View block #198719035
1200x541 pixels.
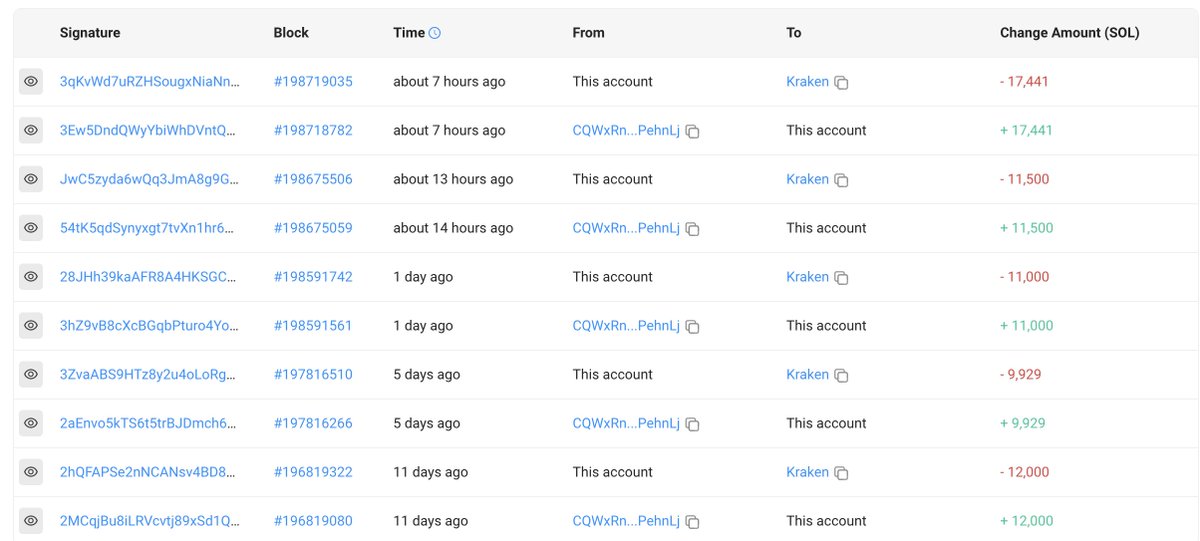(x=313, y=82)
